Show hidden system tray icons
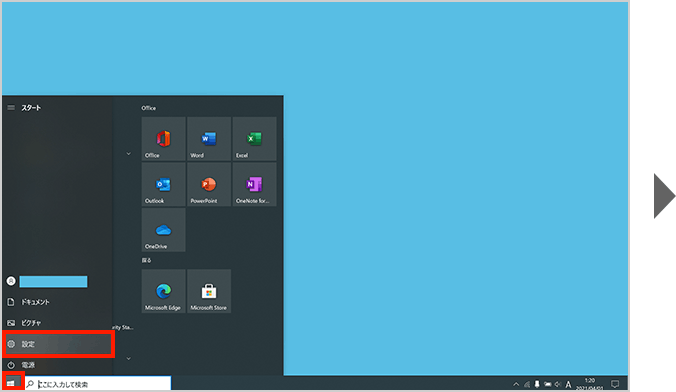676x392 pixels. click(516, 384)
